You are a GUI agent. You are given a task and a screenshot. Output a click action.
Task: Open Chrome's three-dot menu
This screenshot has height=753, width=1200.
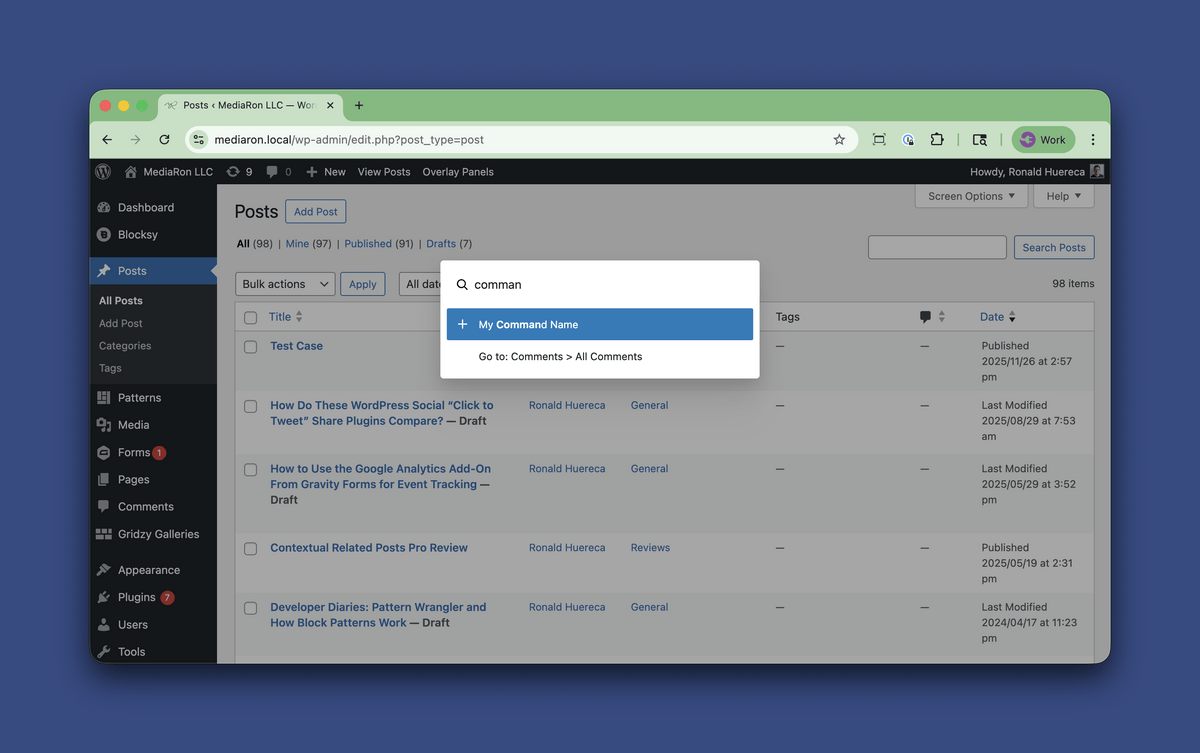click(x=1092, y=140)
